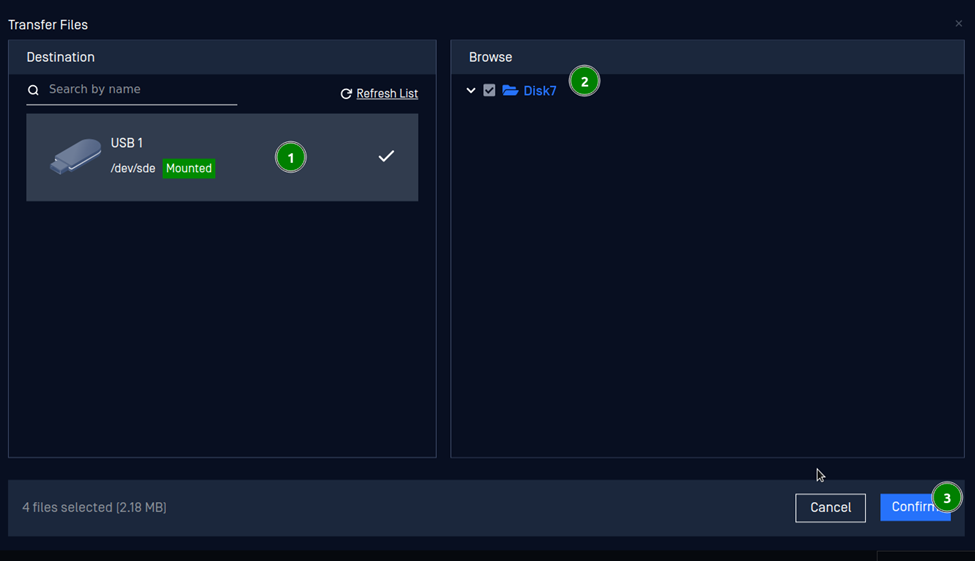Image resolution: width=975 pixels, height=561 pixels.
Task: Click the search magnifier icon
Action: pos(34,90)
